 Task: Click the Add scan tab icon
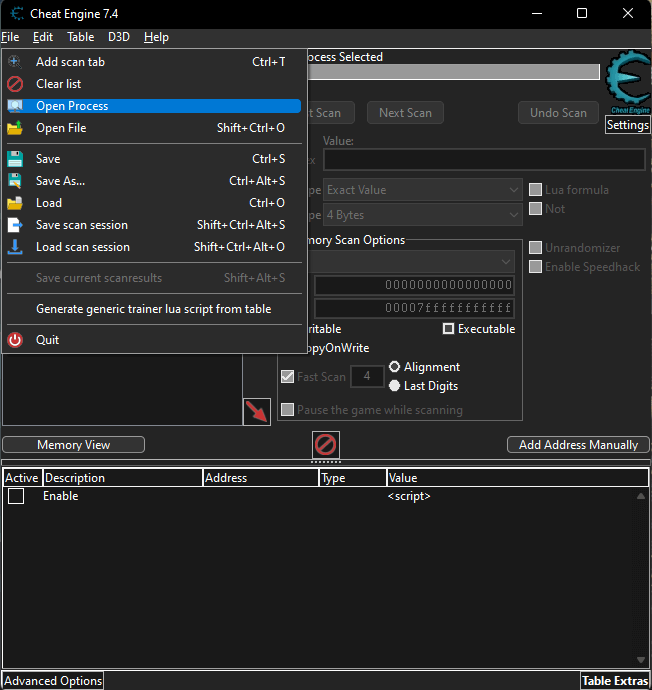pyautogui.click(x=15, y=62)
